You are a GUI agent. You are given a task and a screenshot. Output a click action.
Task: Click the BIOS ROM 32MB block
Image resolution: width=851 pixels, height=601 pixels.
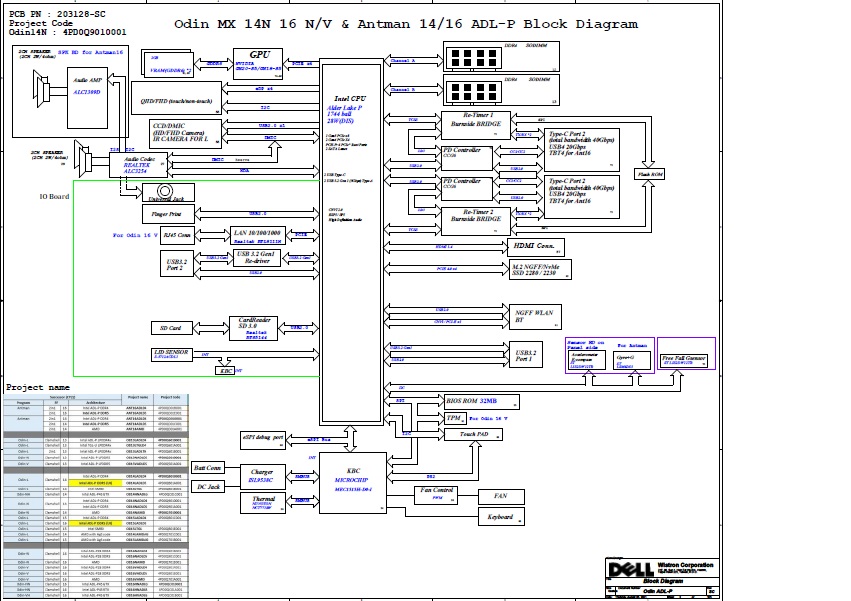point(482,401)
